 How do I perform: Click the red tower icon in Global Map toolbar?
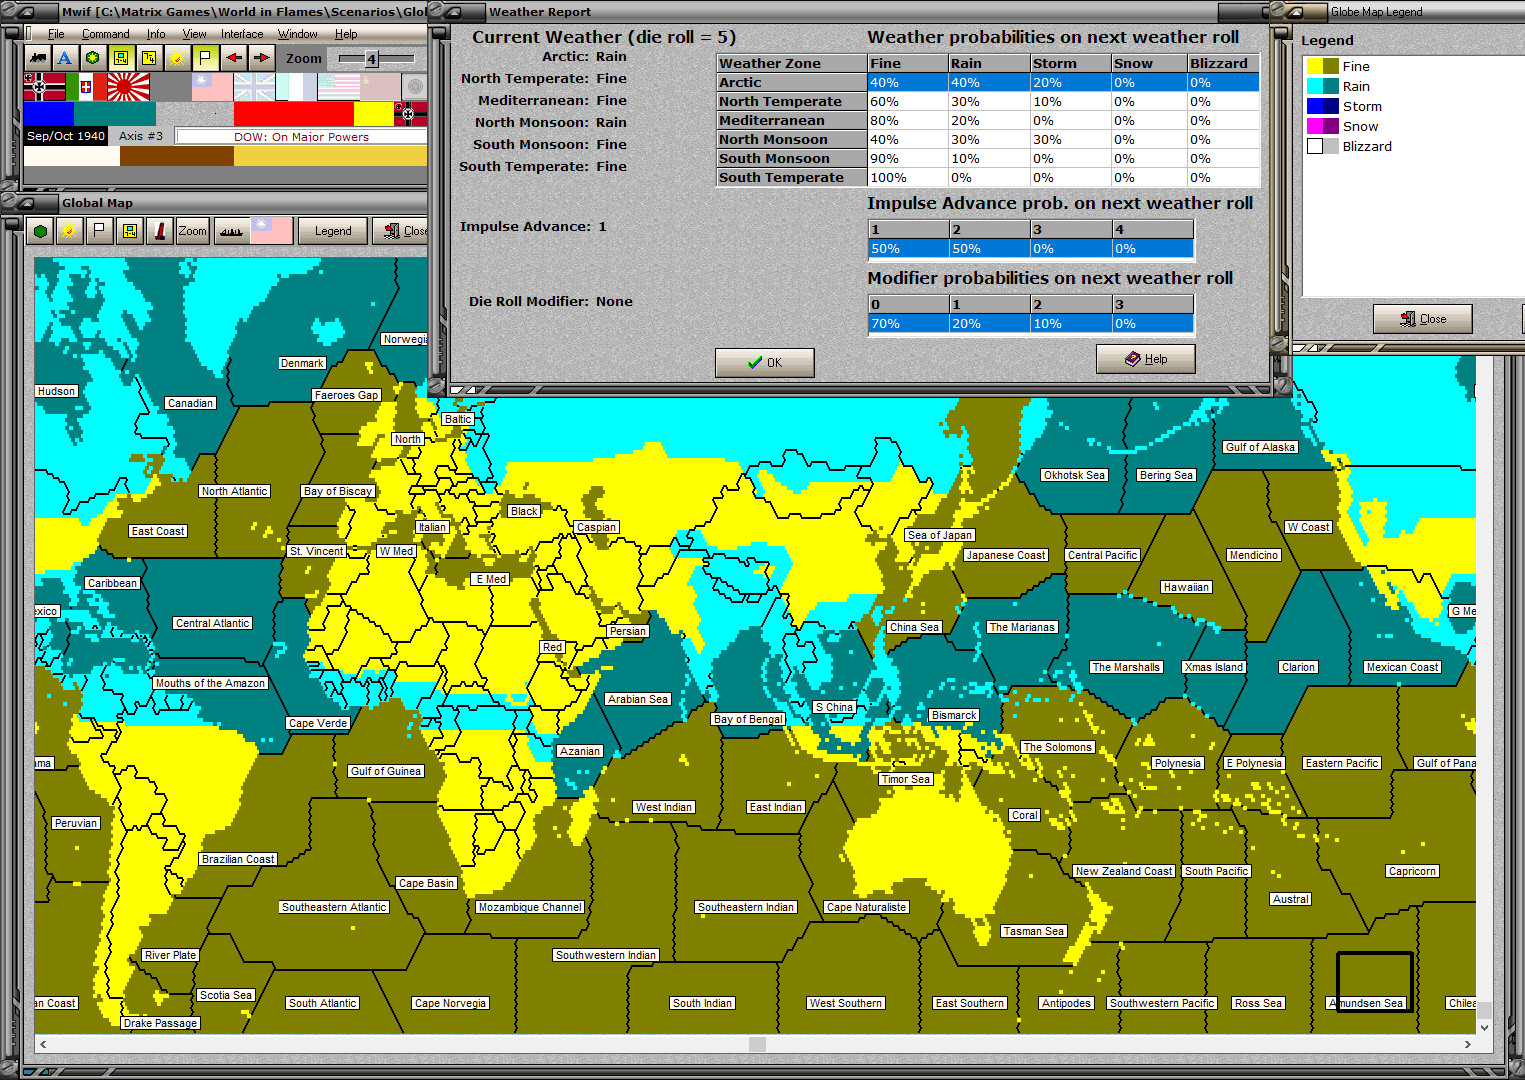coord(160,231)
